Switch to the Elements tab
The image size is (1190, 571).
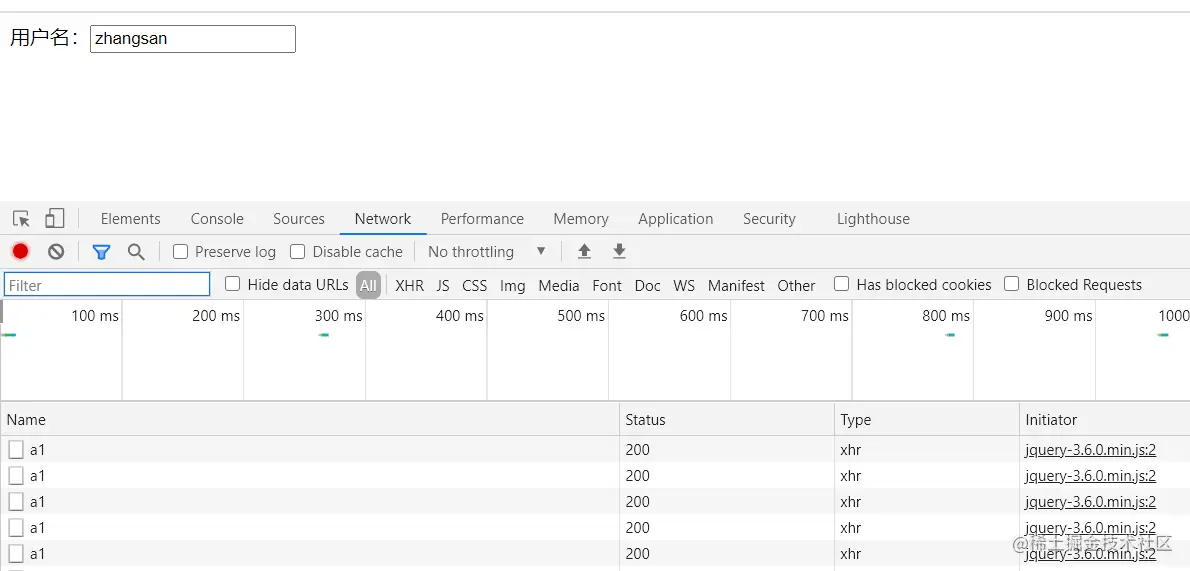(x=131, y=219)
